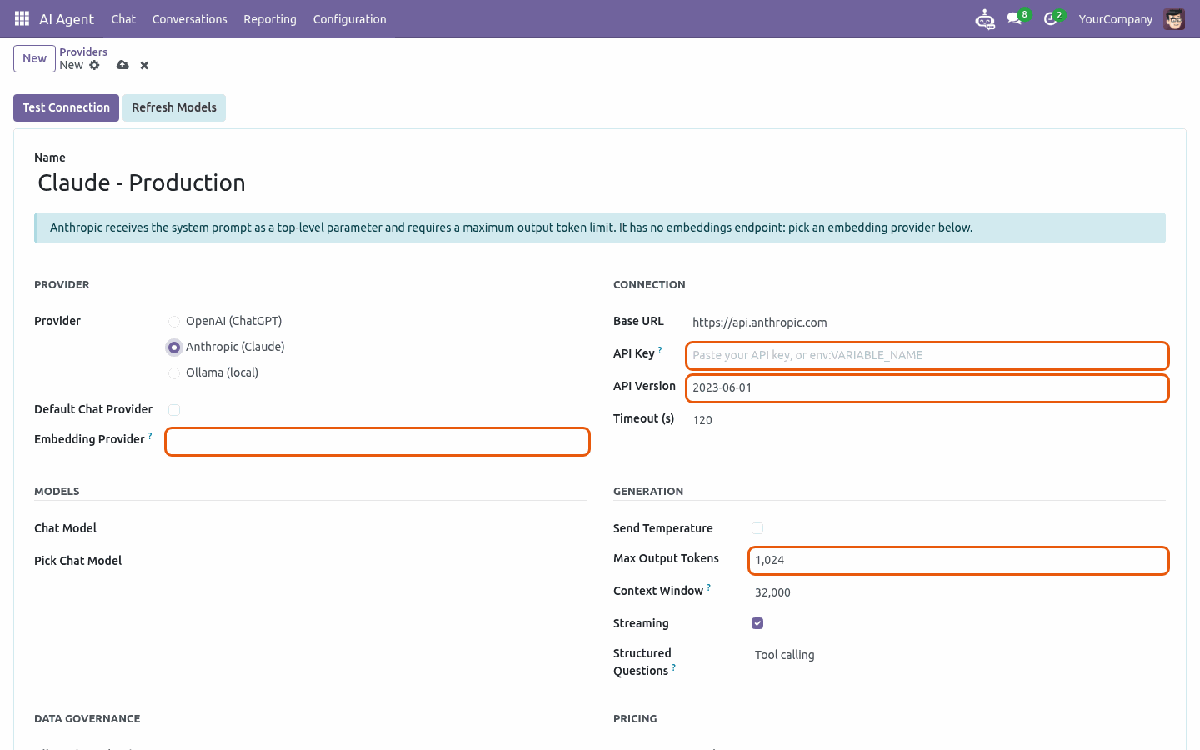Save record with the cloud upload icon
1200x750 pixels.
click(x=122, y=65)
